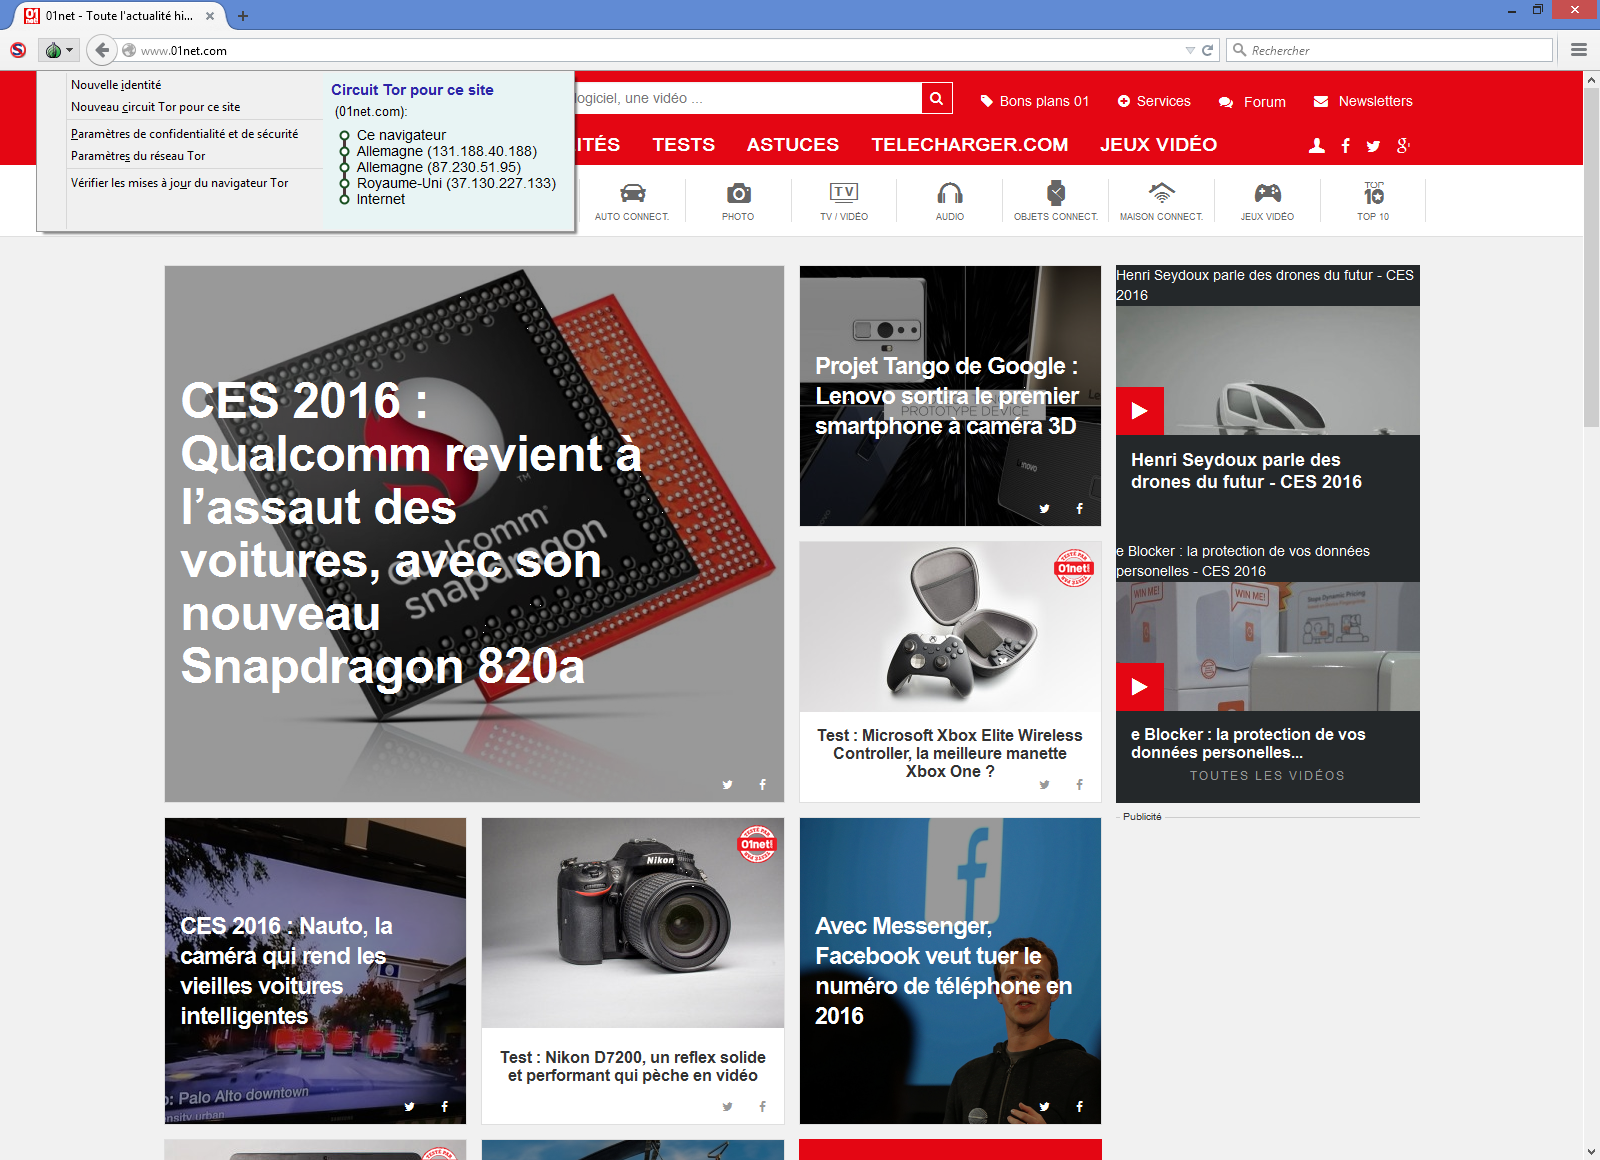This screenshot has height=1160, width=1600.
Task: Open the Newsletters link
Action: [x=1374, y=101]
